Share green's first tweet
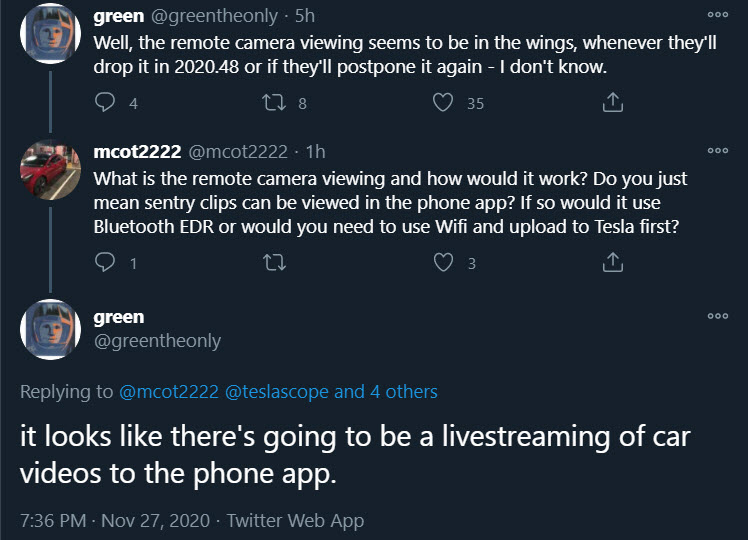748x540 pixels. (614, 102)
